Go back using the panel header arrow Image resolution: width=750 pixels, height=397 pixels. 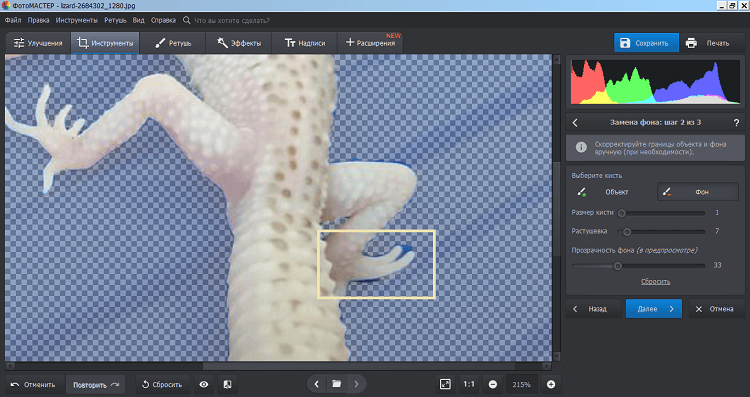coord(575,122)
